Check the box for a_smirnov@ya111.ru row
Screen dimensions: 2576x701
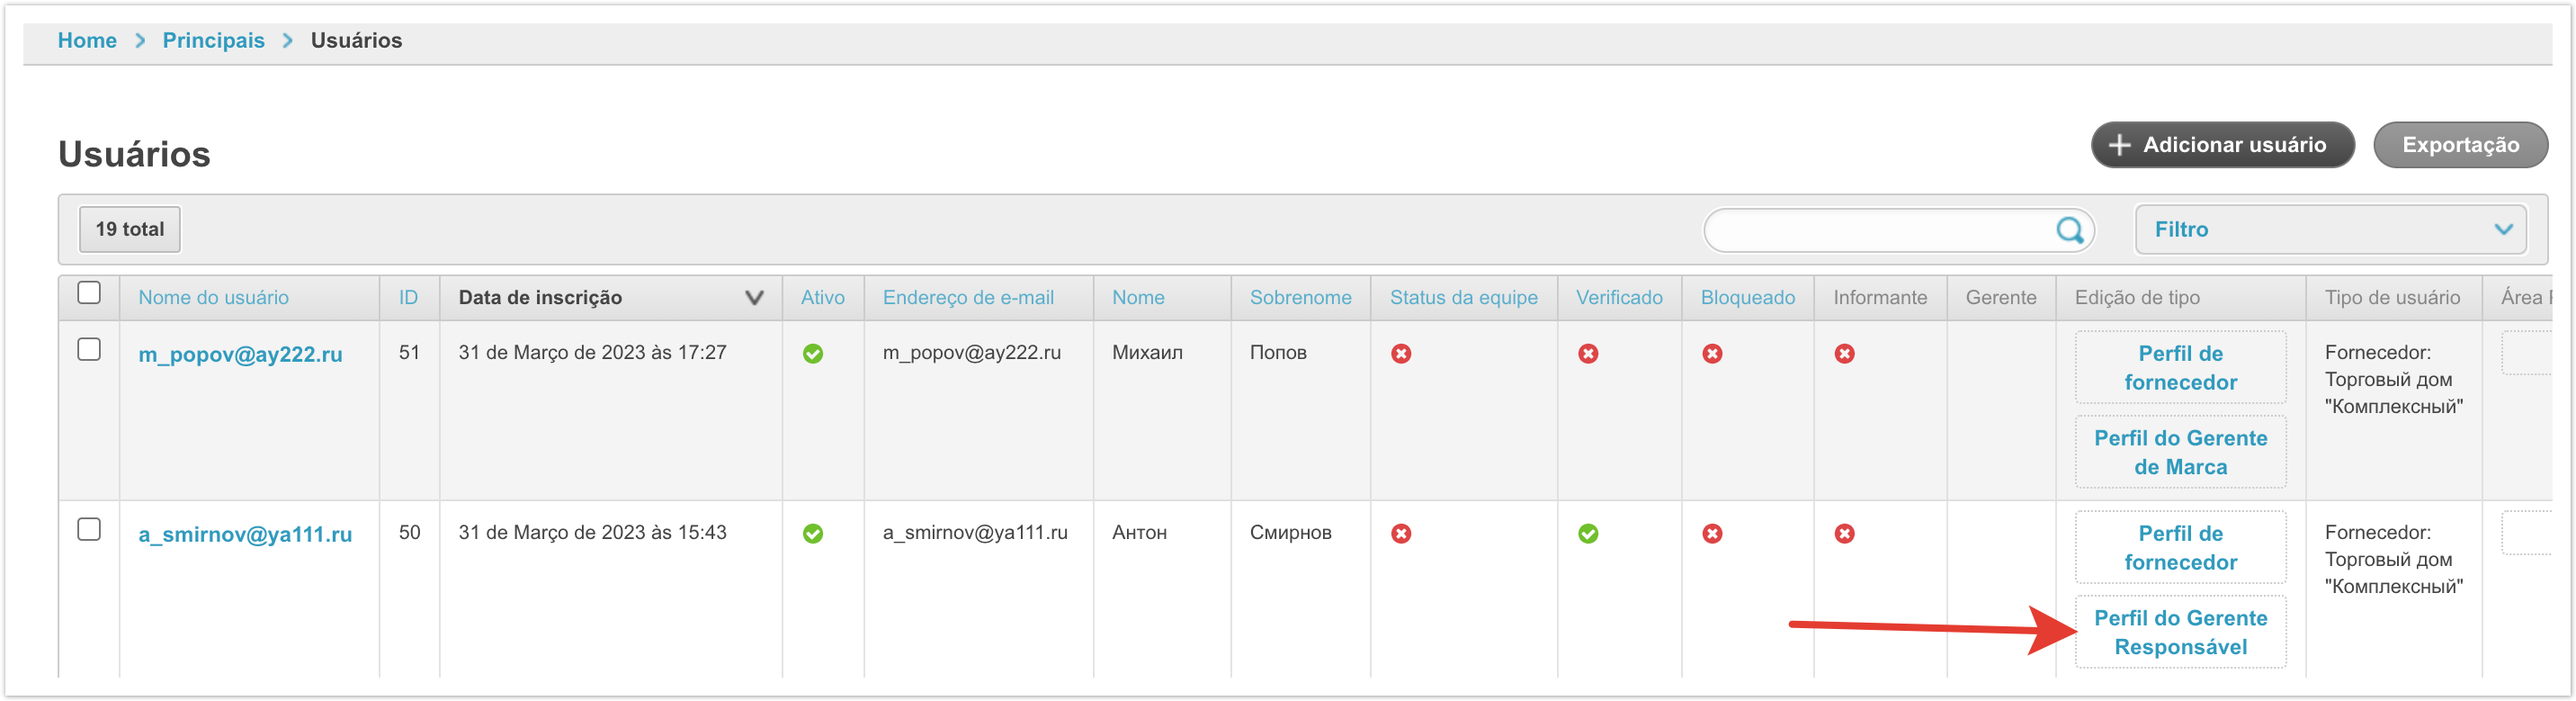tap(89, 530)
